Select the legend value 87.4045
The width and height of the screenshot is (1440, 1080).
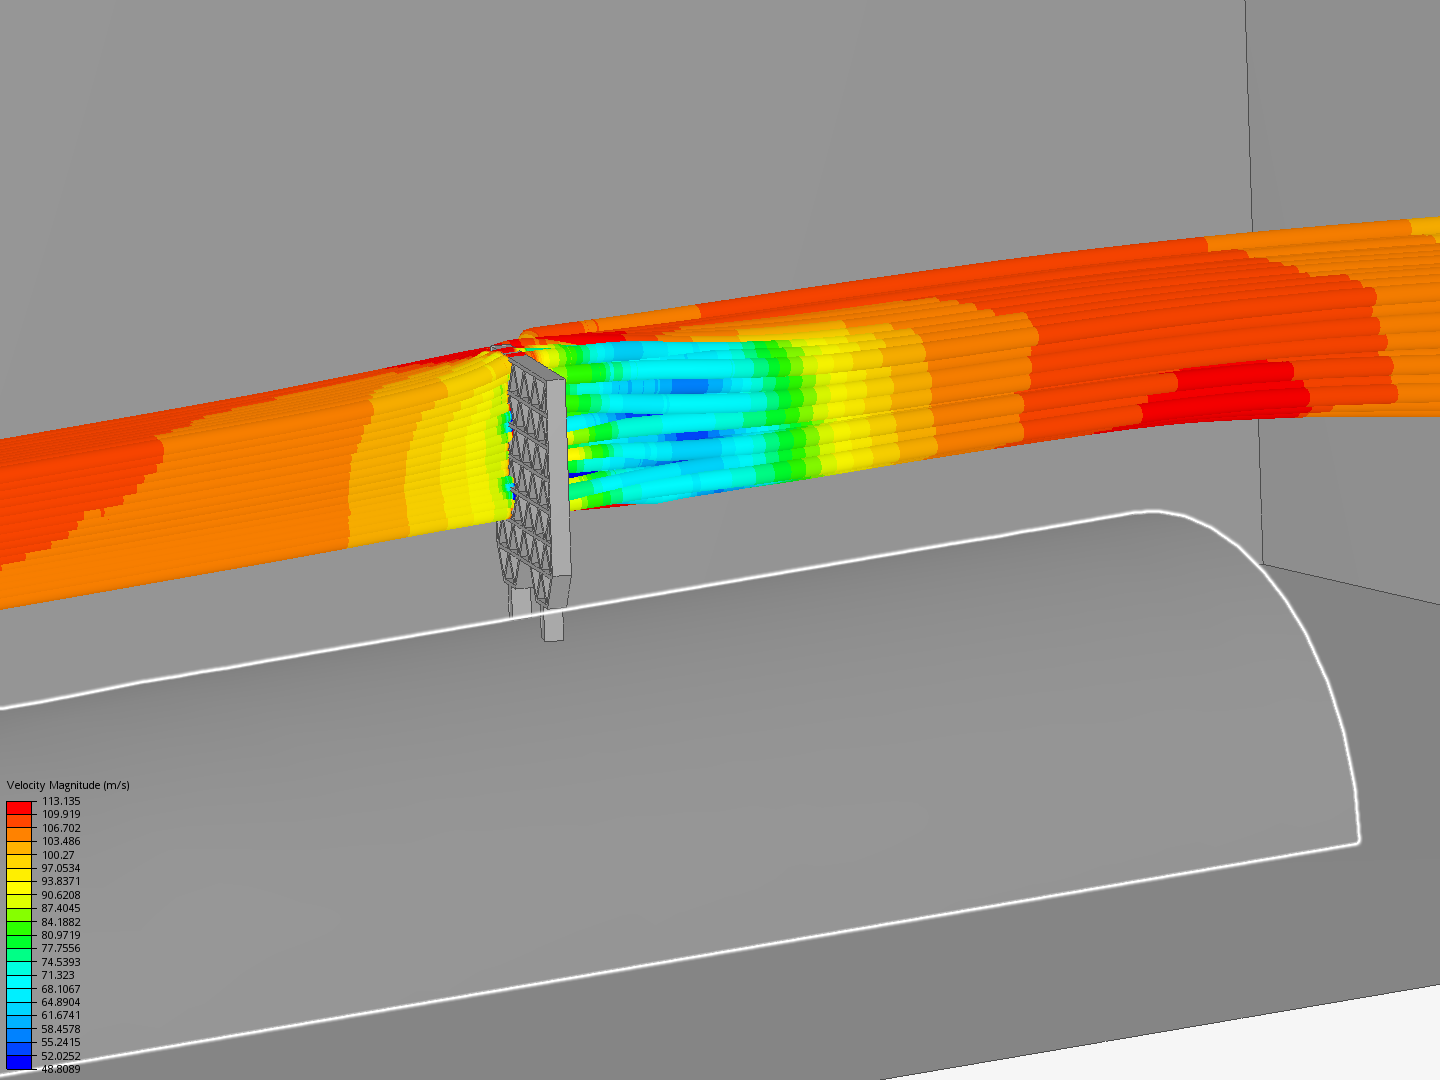click(61, 908)
